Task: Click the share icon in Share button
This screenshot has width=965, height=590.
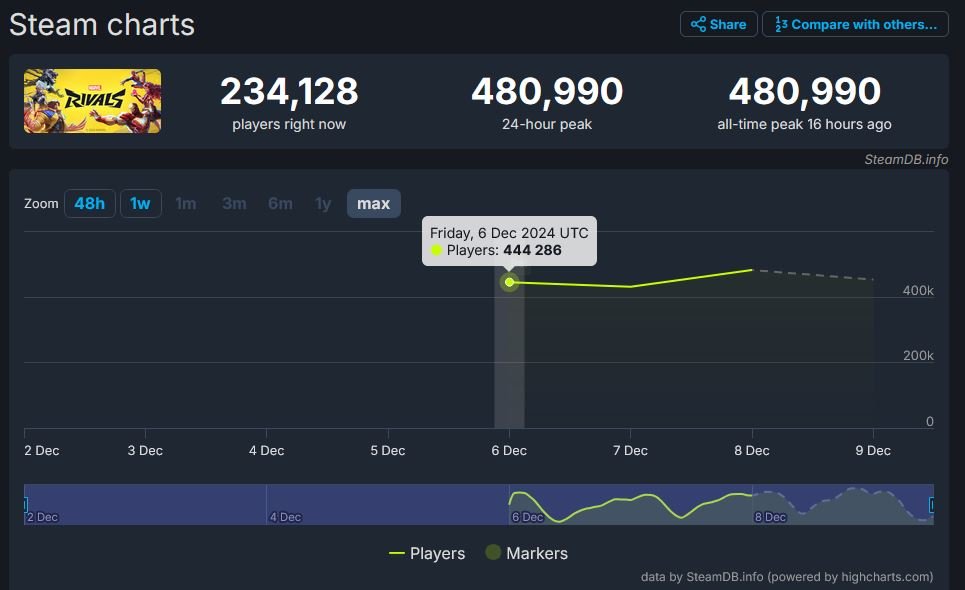Action: [698, 25]
